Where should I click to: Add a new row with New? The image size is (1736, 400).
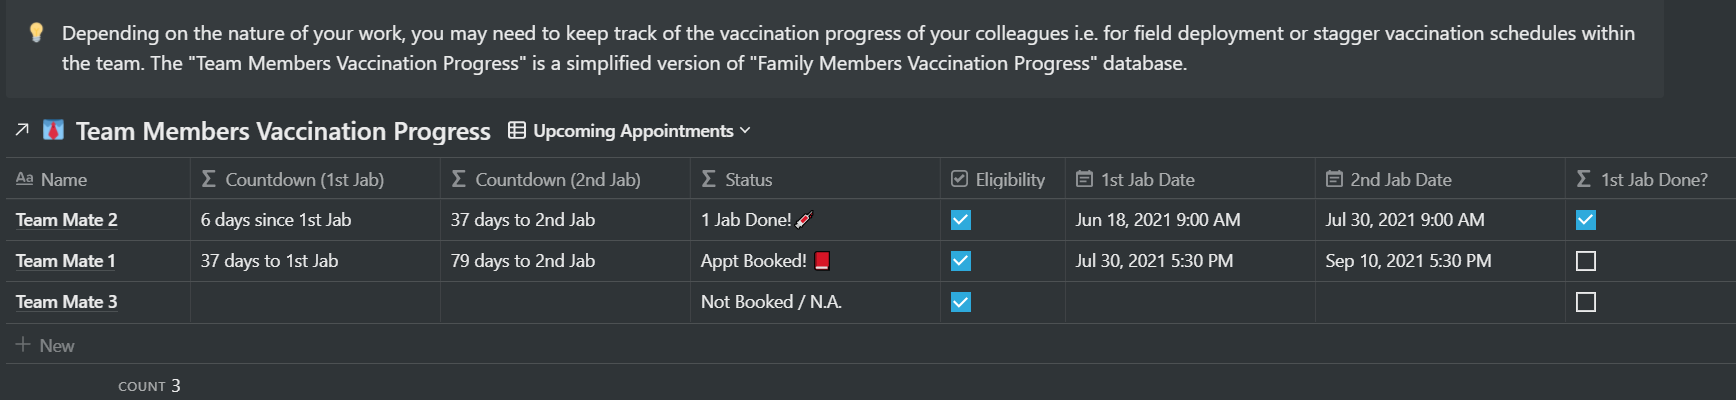45,345
